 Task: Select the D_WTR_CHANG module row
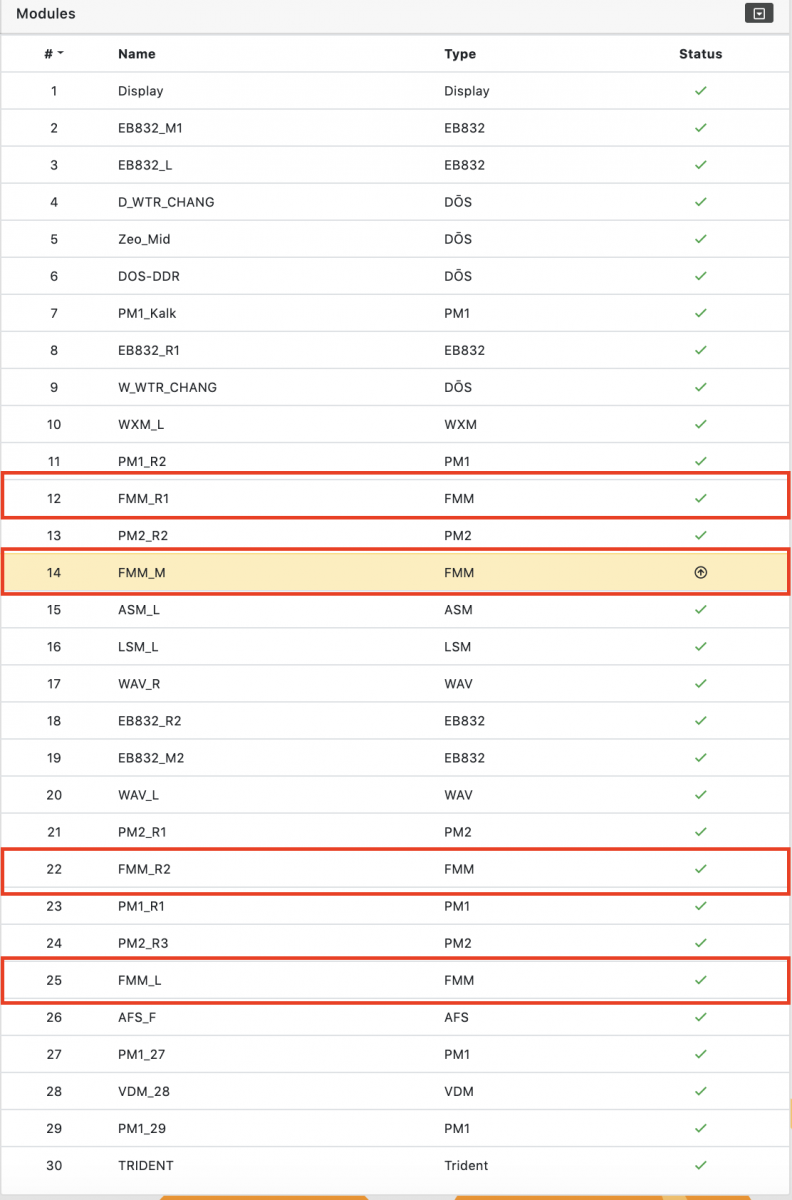396,202
